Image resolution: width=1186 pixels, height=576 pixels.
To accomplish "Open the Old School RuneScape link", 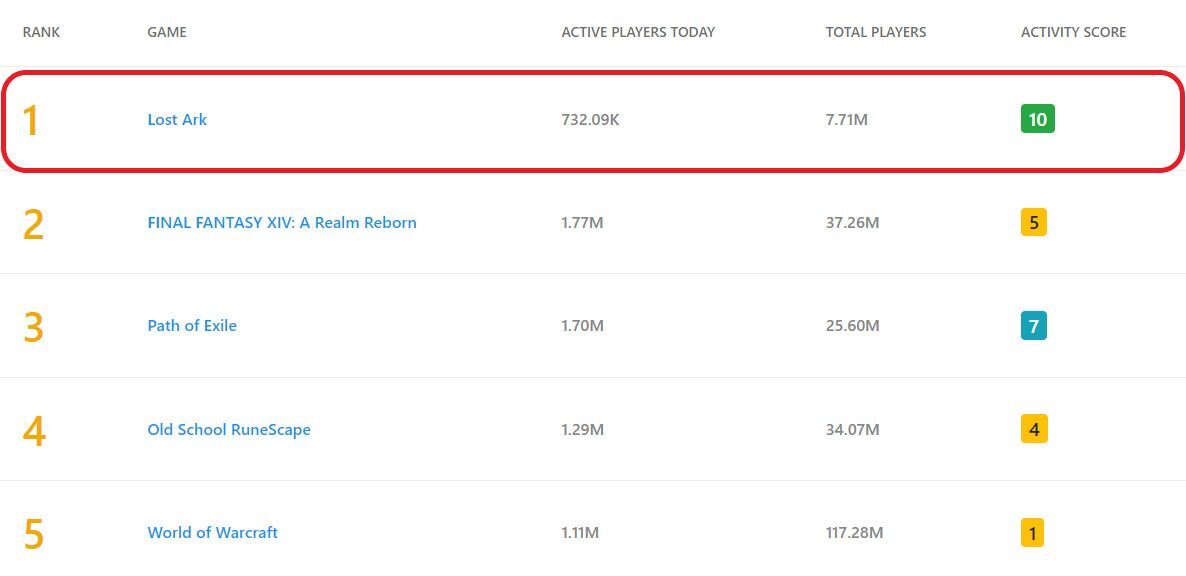I will pos(229,429).
